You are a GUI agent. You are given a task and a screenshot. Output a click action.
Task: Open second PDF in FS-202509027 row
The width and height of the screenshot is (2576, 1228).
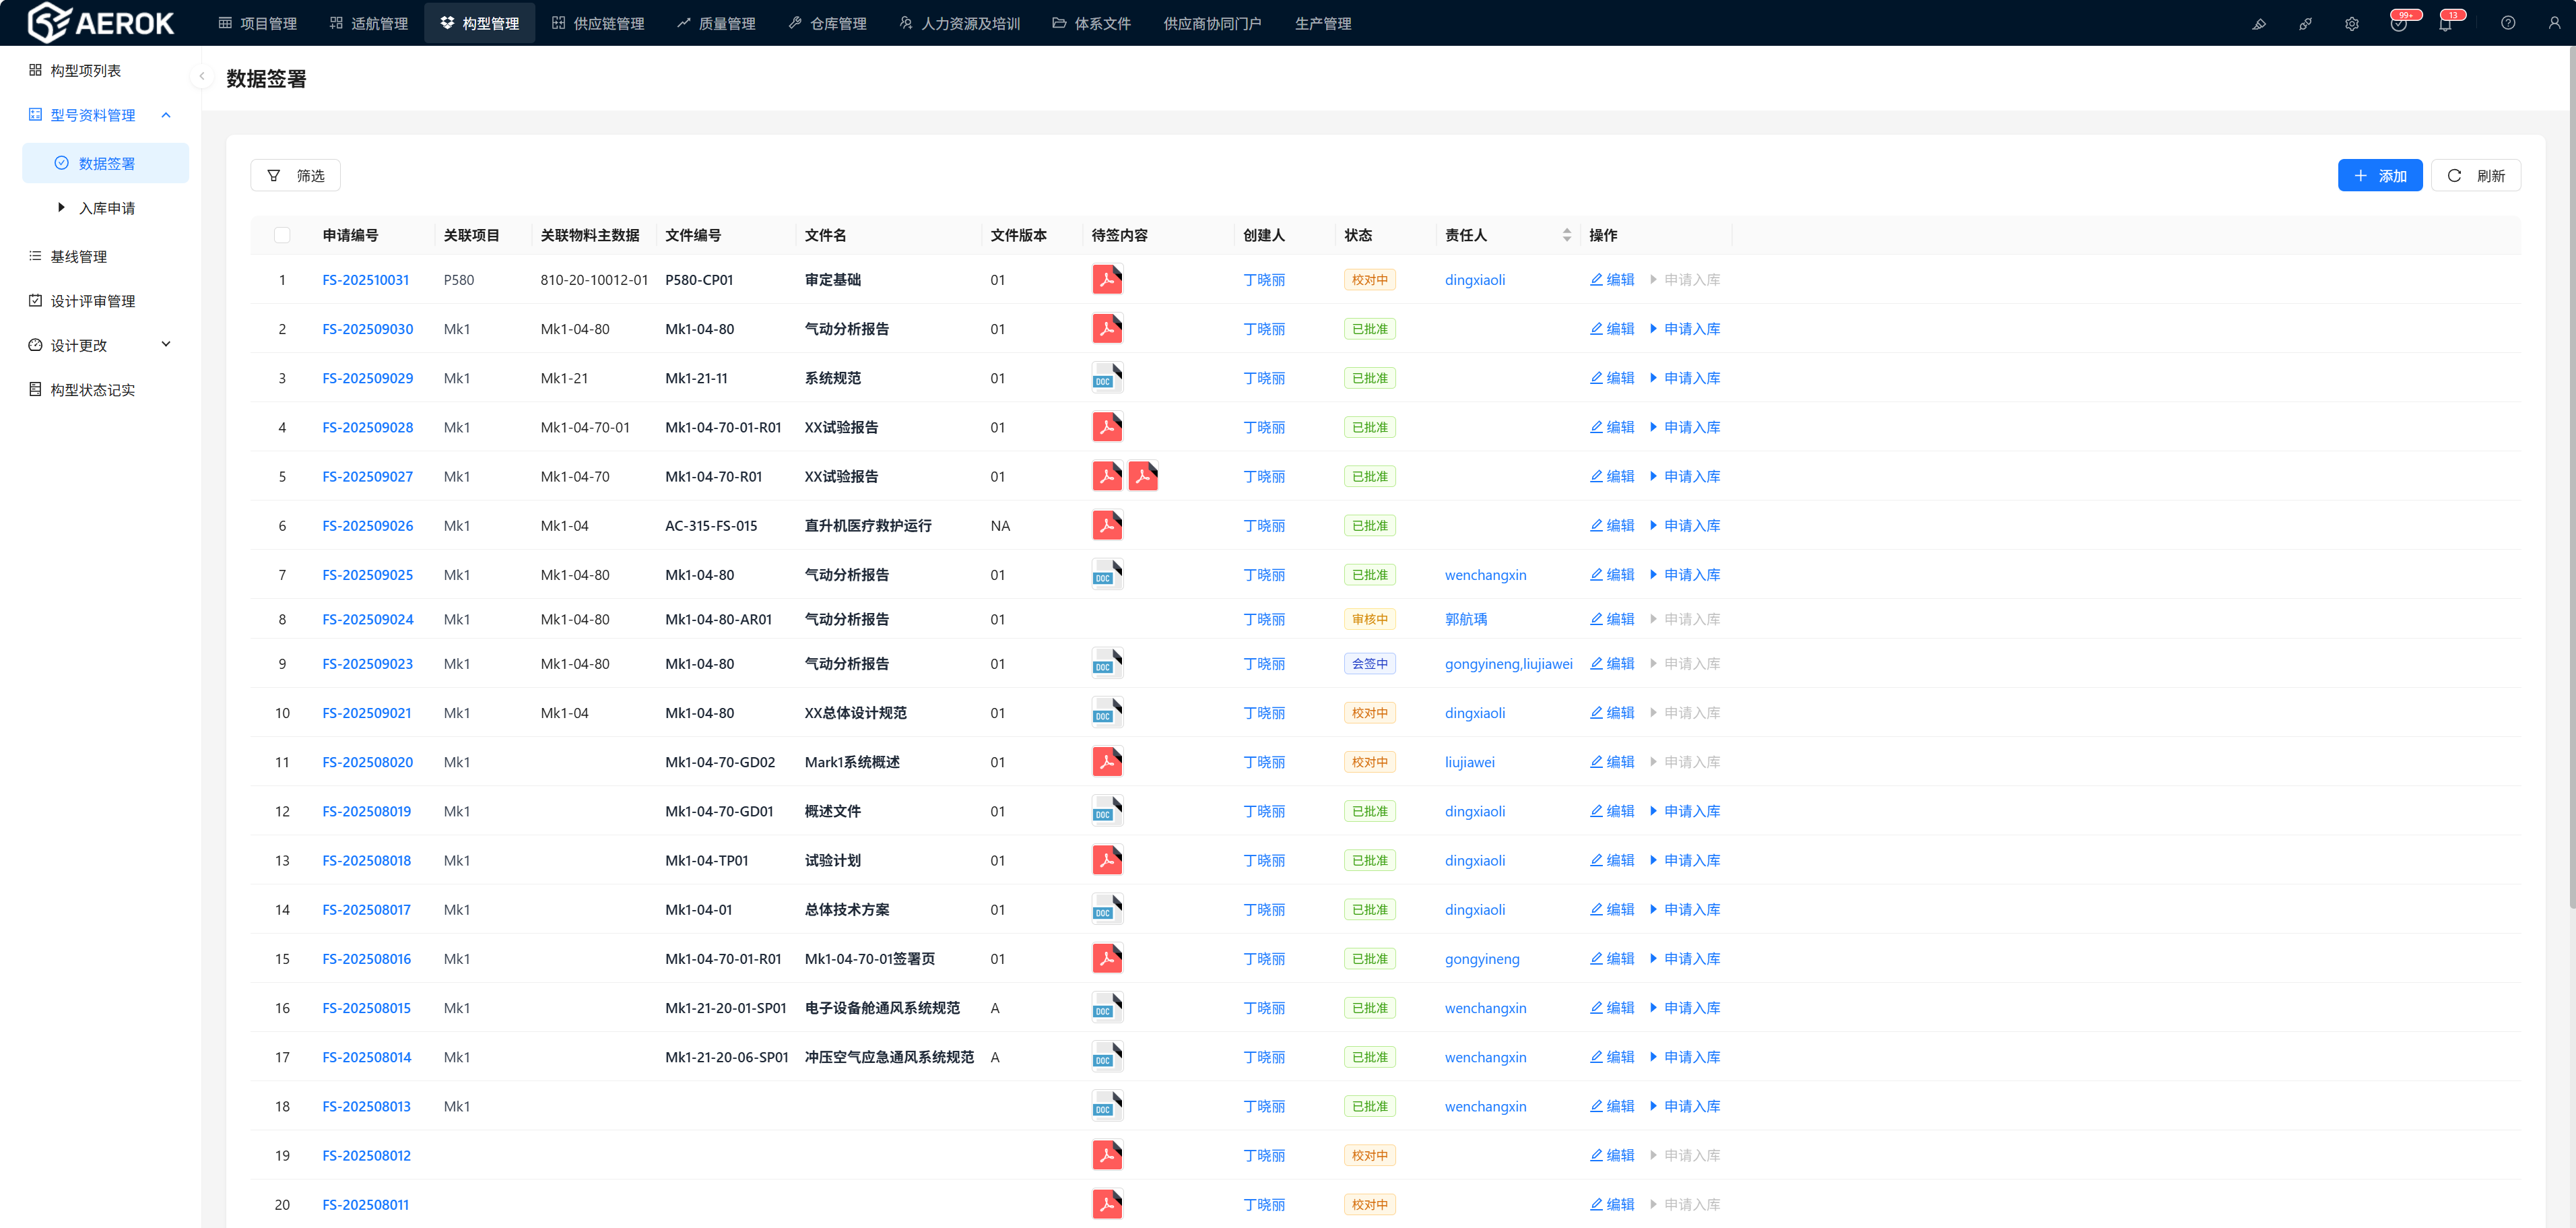[1143, 476]
